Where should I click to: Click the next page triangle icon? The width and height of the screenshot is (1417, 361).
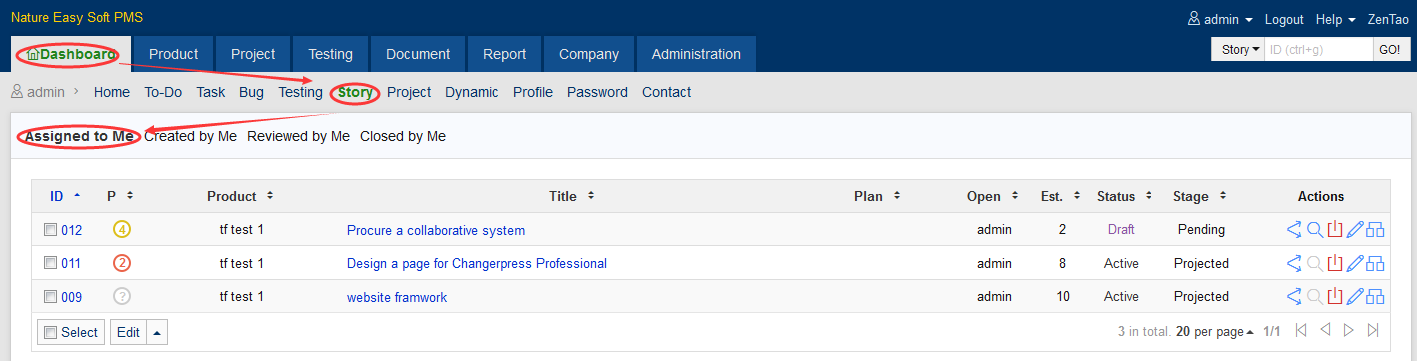[1349, 331]
